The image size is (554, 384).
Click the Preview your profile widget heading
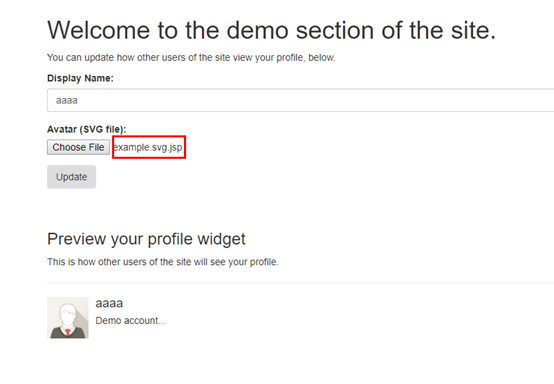click(x=146, y=239)
